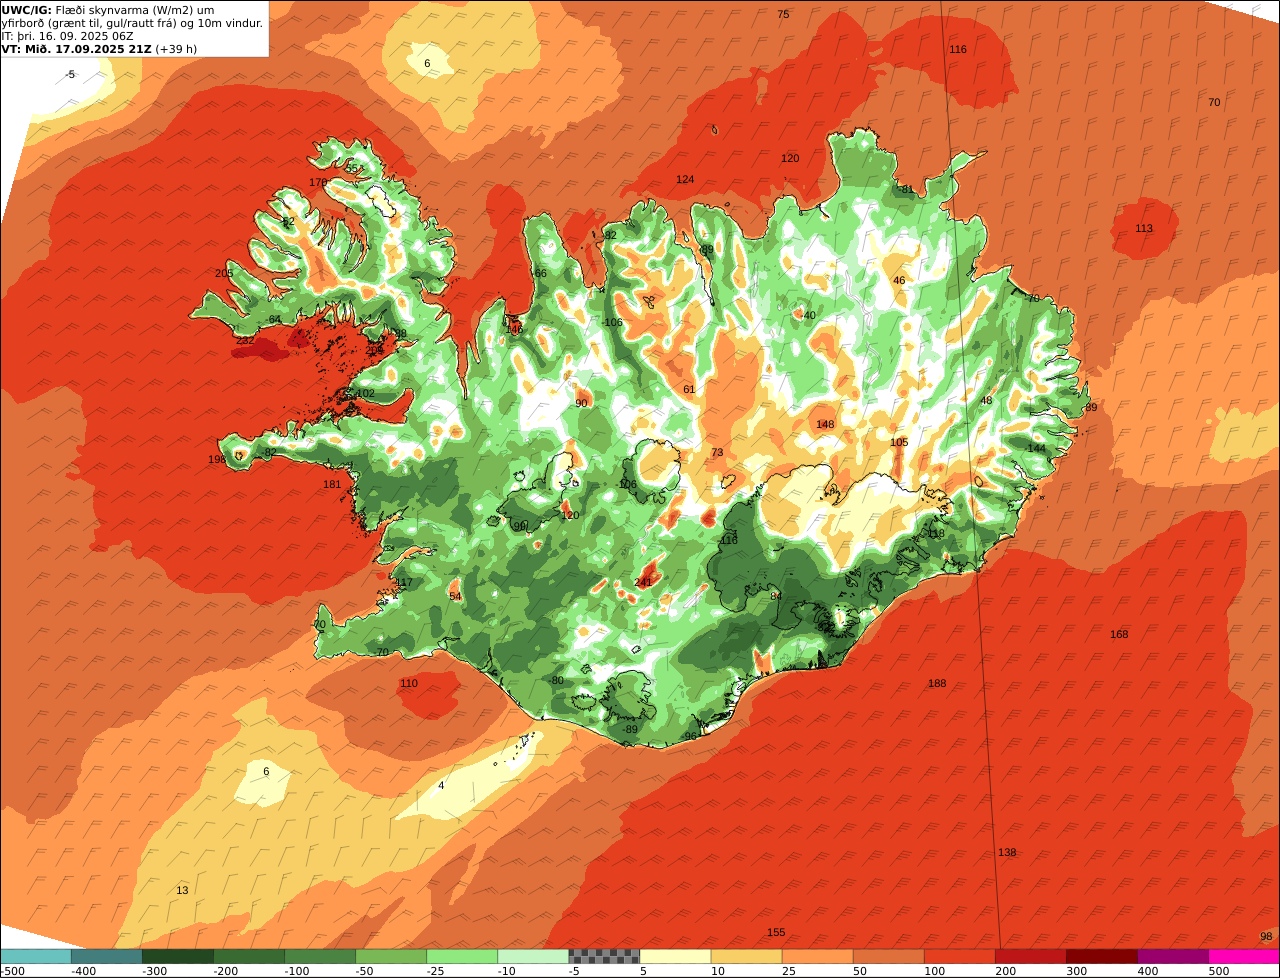Click the '400' legend label

[1147, 971]
